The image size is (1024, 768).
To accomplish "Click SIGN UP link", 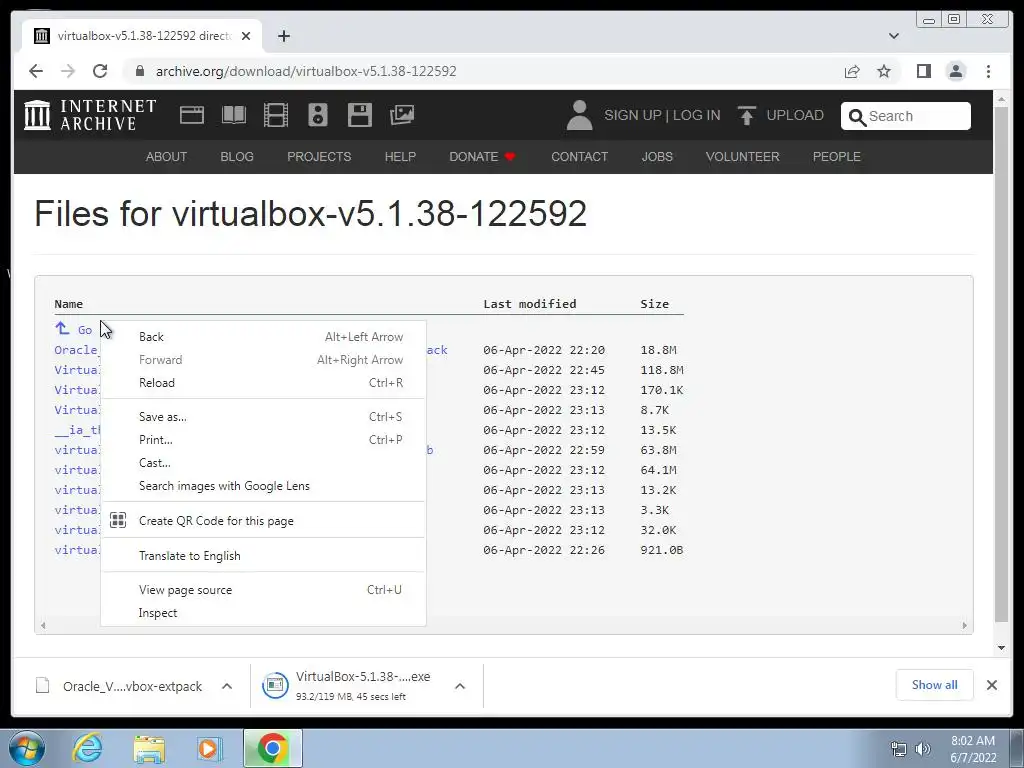I will point(632,115).
